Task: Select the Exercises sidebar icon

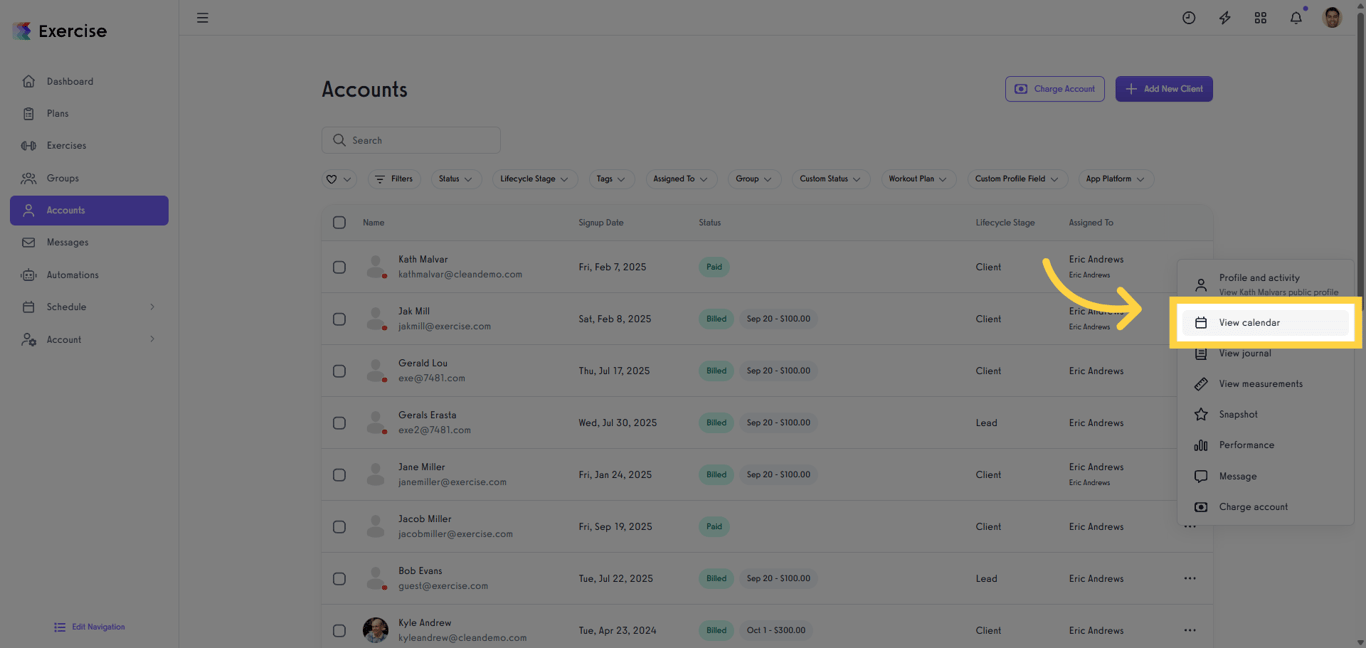Action: (x=70, y=145)
